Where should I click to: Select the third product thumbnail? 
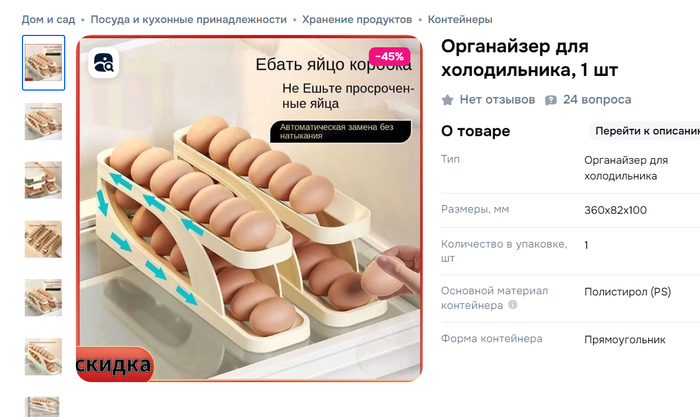coord(43,180)
